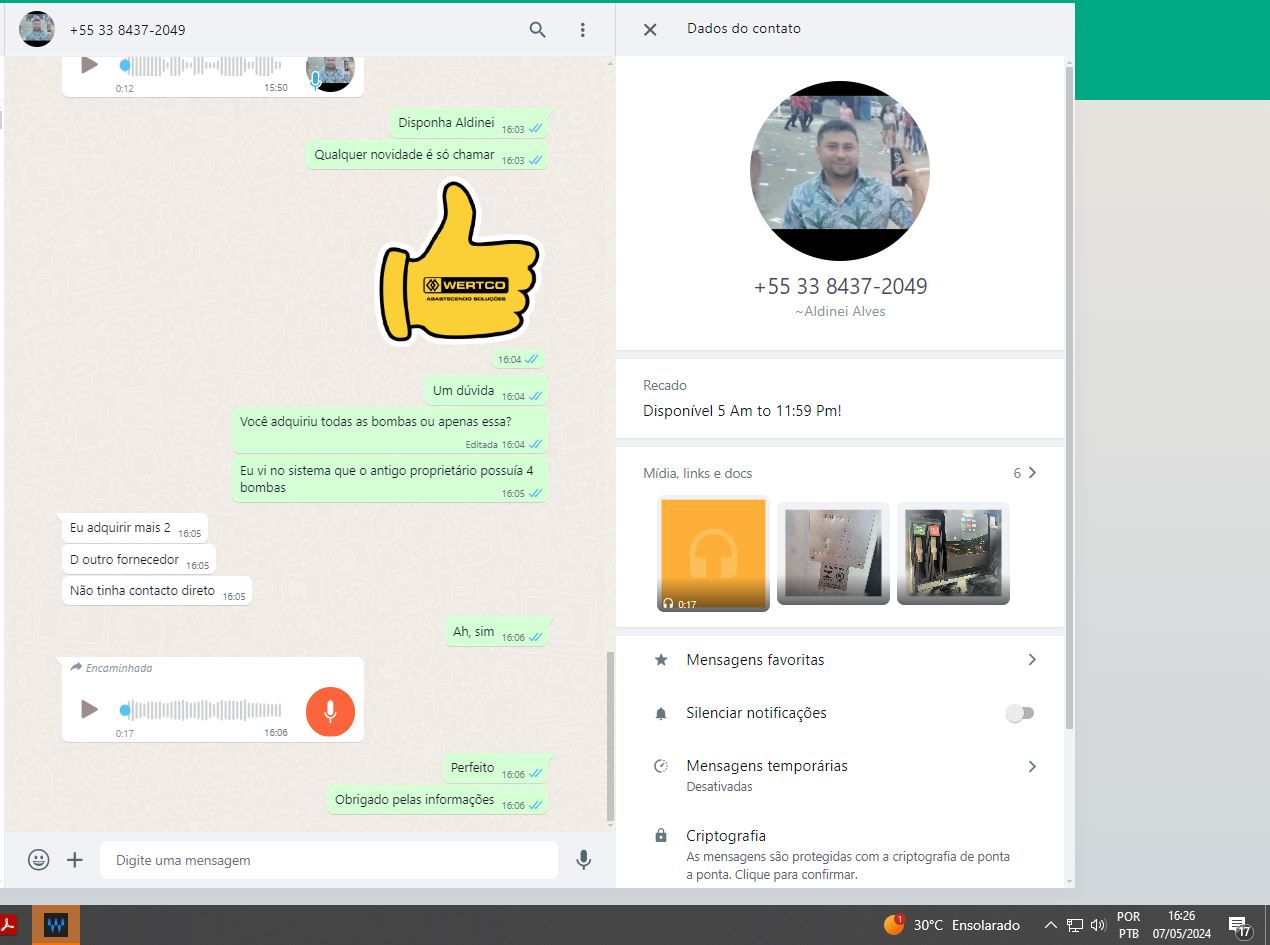Open the 0:17 audio media thumbnail
Viewport: 1270px width, 945px height.
click(713, 554)
